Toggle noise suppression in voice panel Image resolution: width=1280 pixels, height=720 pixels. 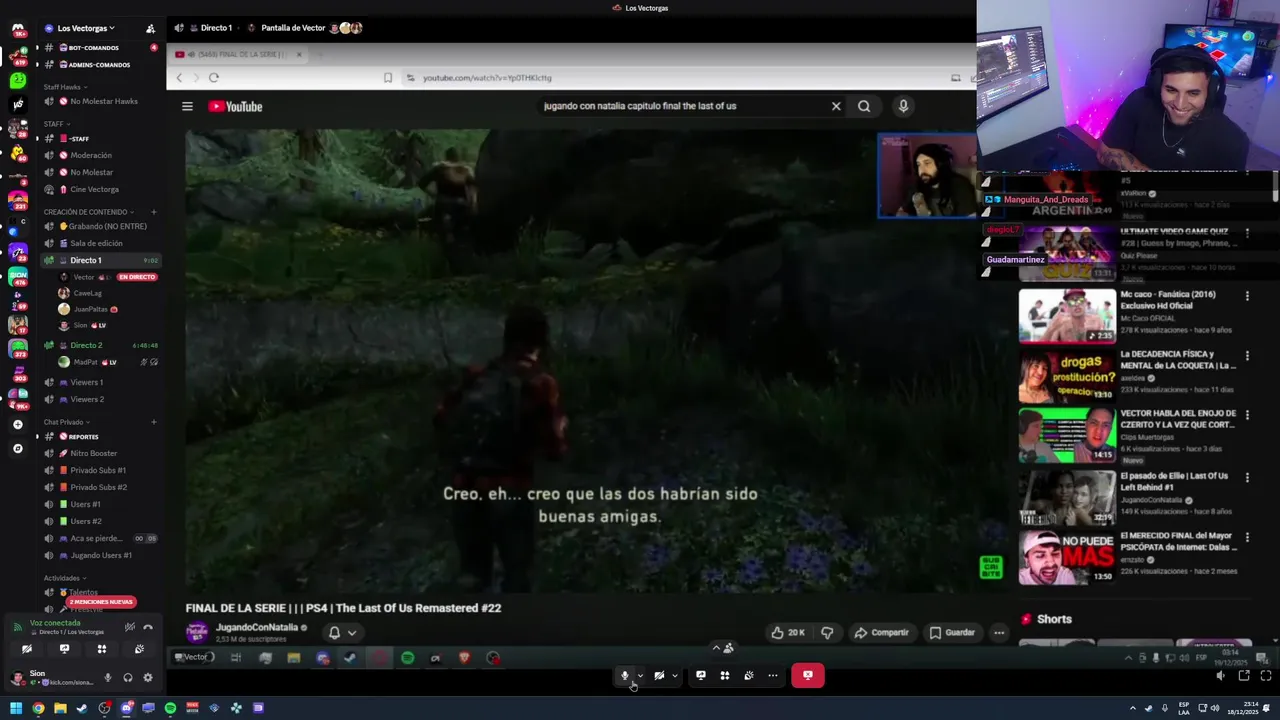point(129,628)
